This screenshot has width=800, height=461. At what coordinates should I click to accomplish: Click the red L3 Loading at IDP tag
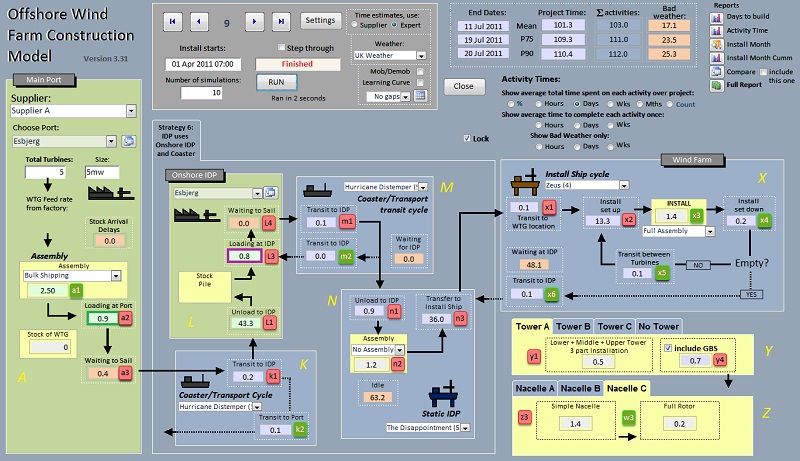[270, 256]
